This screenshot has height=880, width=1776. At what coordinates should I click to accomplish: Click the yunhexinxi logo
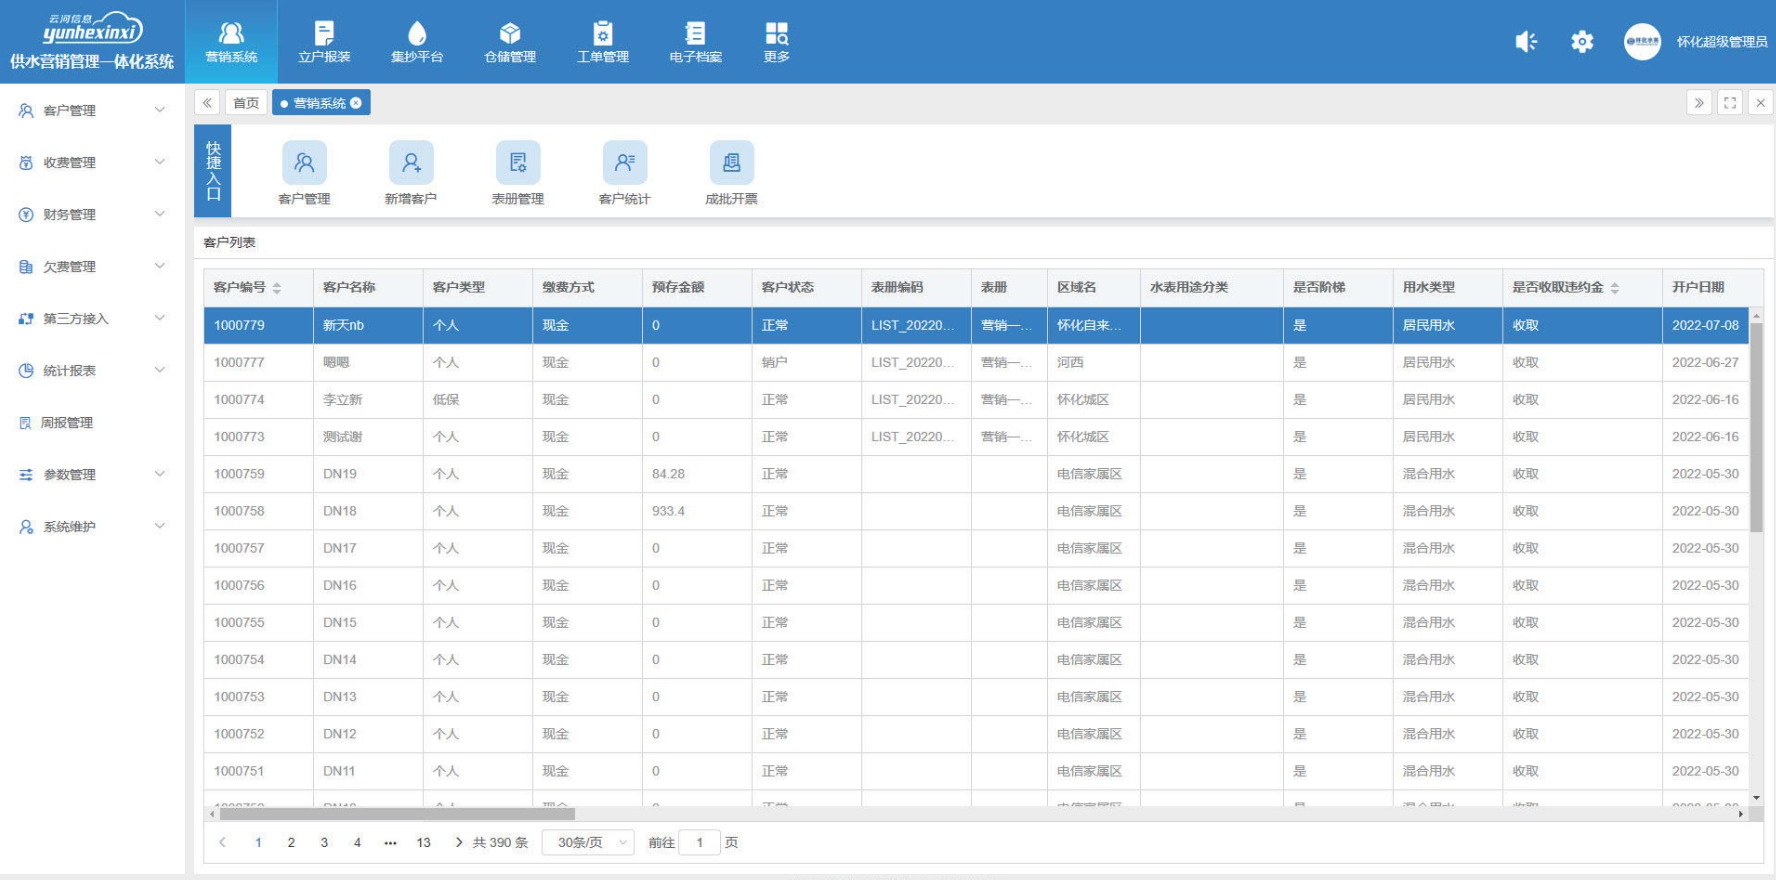pos(92,30)
